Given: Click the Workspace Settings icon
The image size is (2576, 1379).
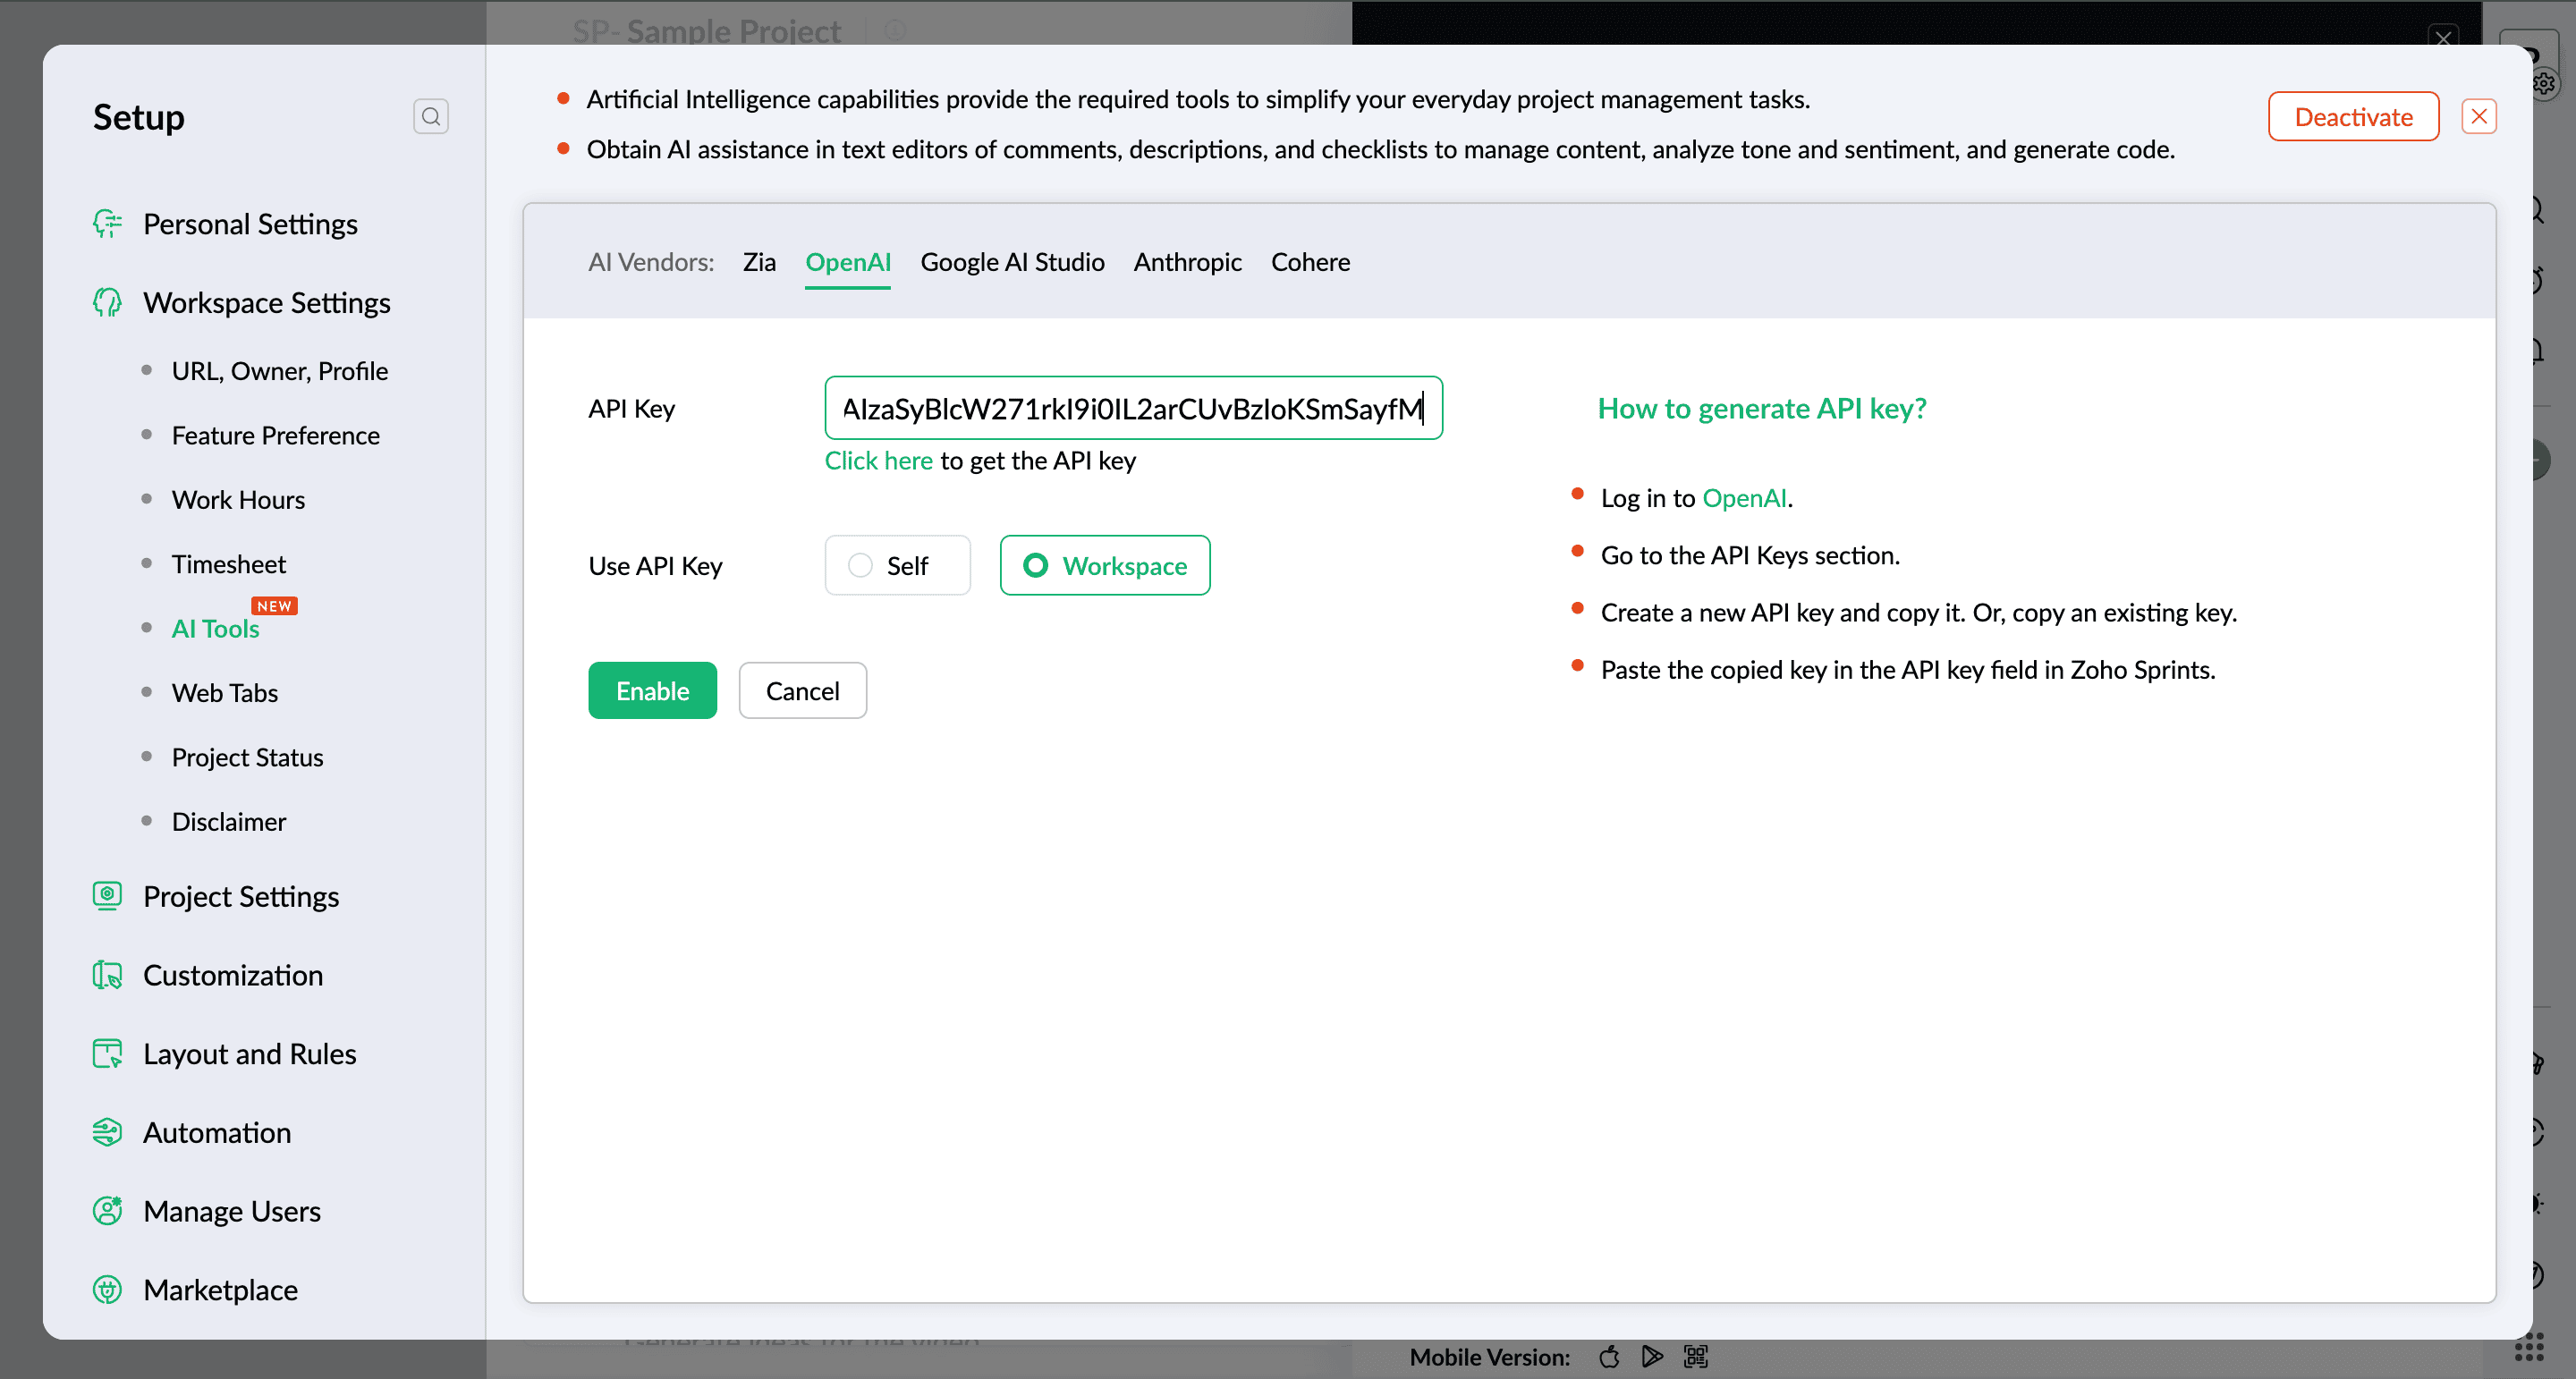Looking at the screenshot, I should tap(107, 302).
